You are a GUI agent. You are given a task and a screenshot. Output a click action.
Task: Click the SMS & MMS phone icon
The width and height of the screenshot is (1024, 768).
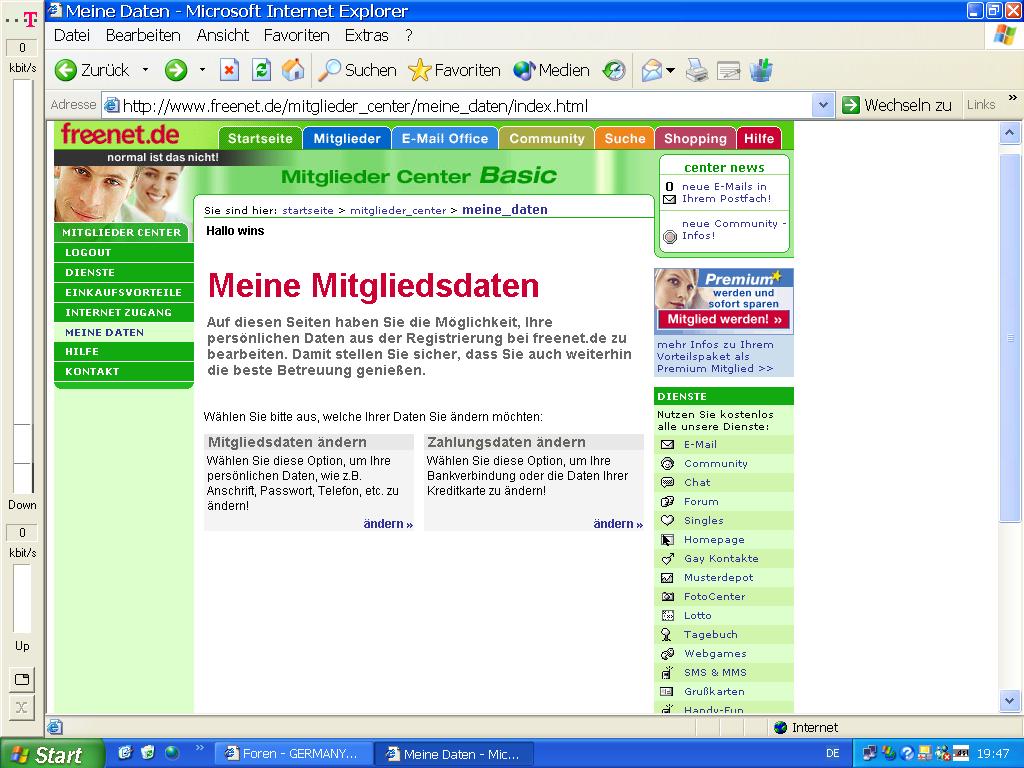667,672
